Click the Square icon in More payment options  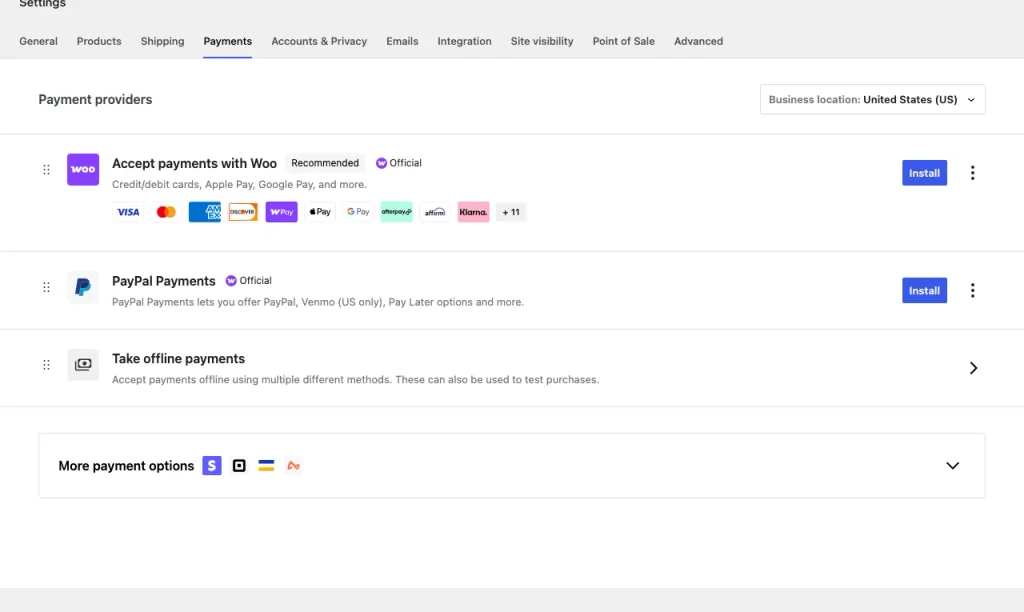click(x=239, y=466)
